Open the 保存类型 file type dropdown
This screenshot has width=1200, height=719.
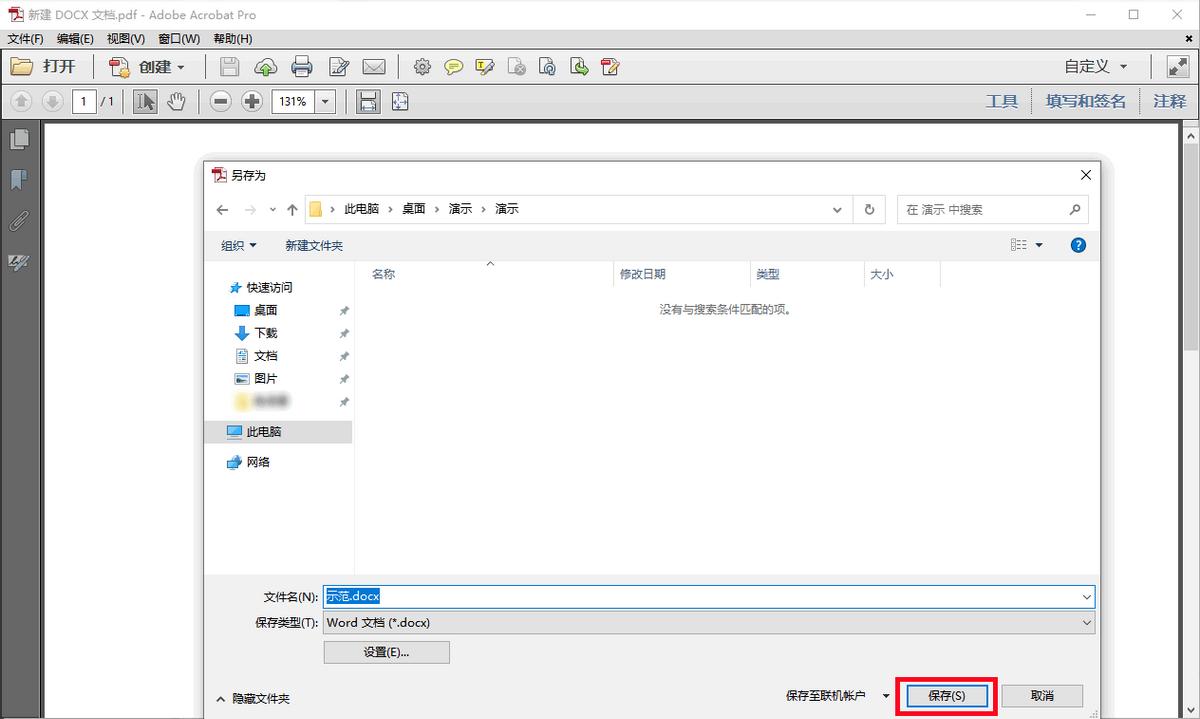pyautogui.click(x=1086, y=622)
